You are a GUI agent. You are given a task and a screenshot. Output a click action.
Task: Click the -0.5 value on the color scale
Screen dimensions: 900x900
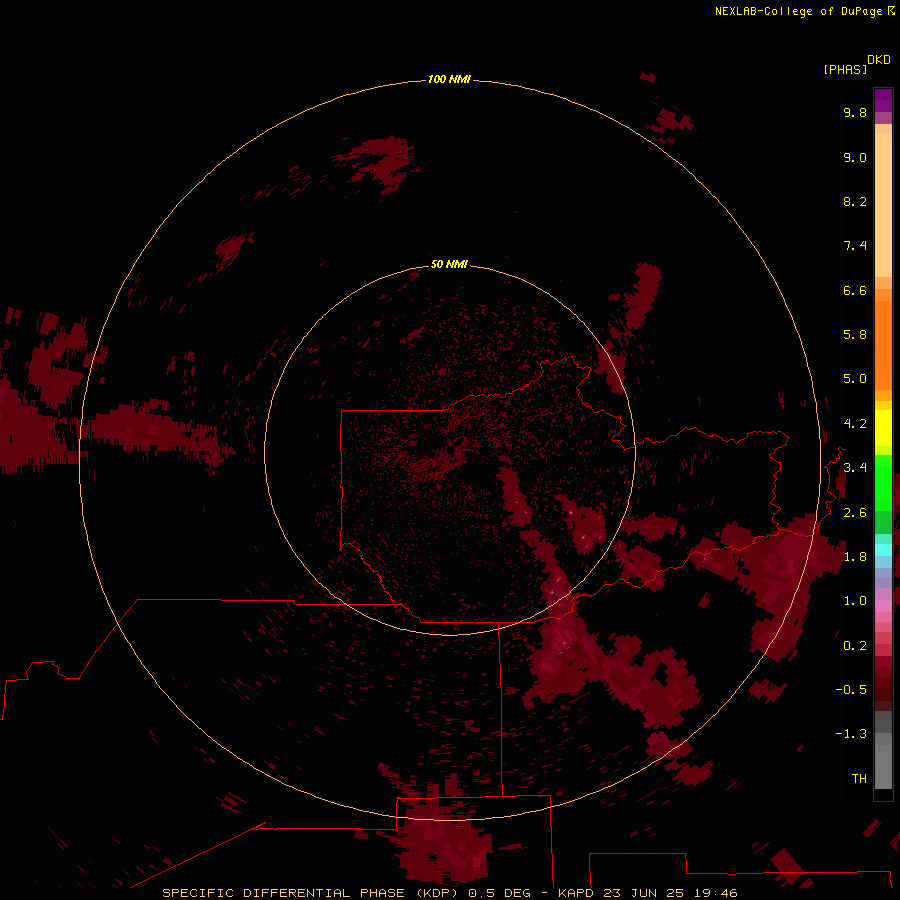pyautogui.click(x=851, y=689)
